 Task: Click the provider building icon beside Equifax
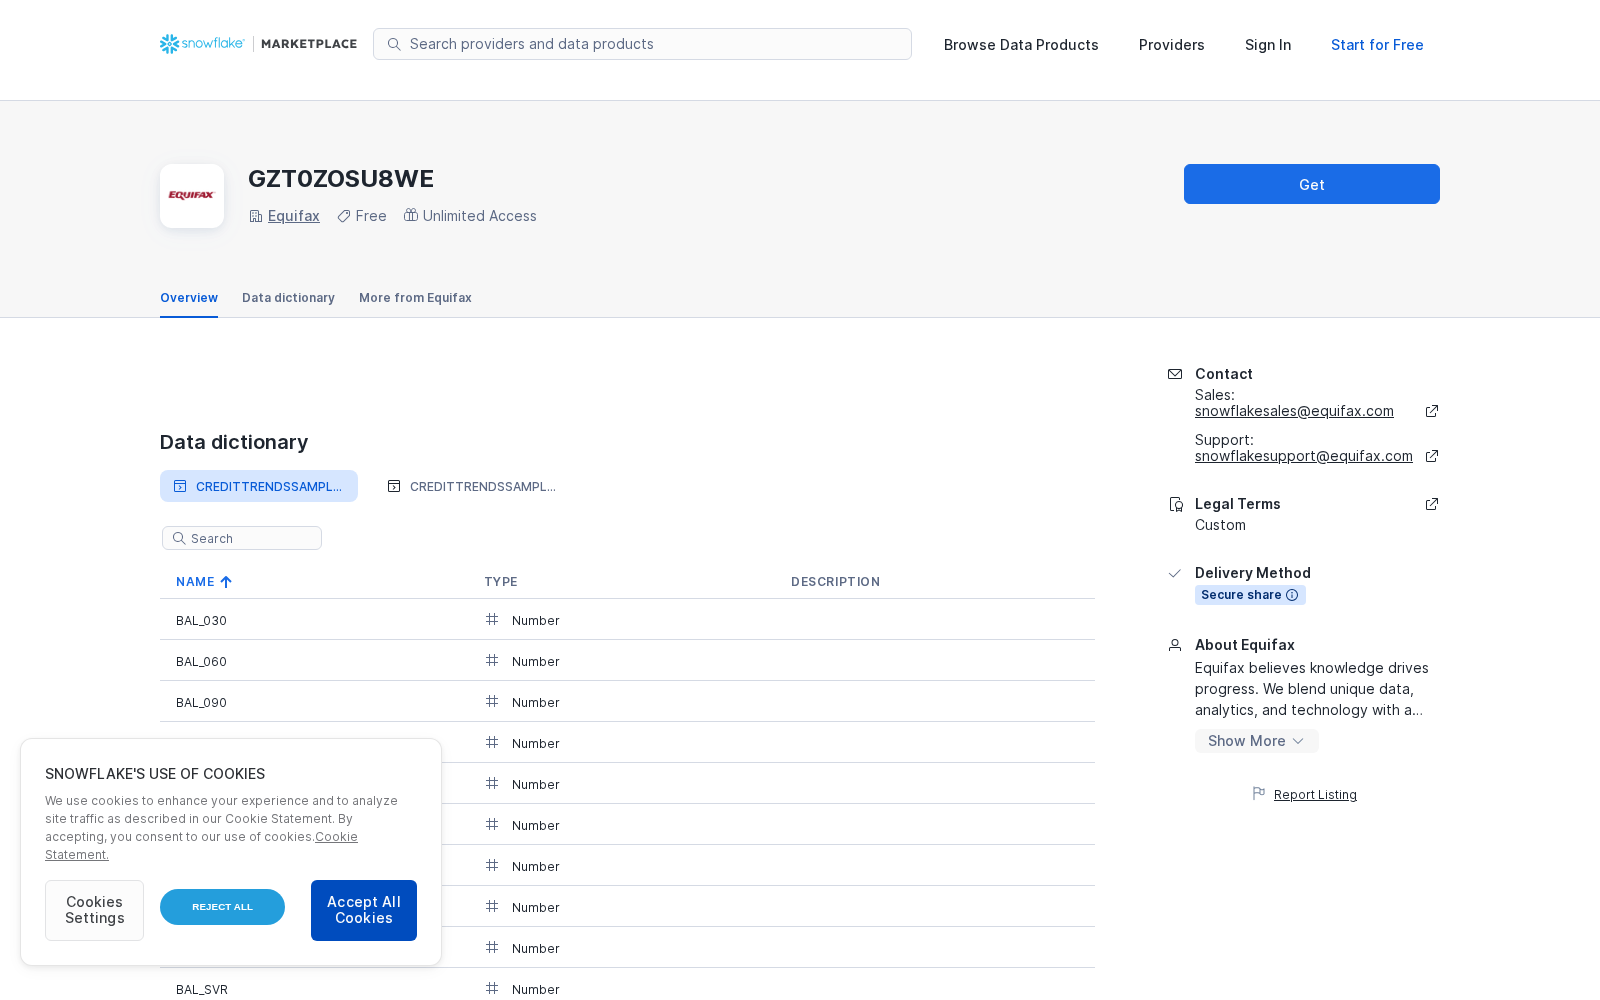[256, 216]
